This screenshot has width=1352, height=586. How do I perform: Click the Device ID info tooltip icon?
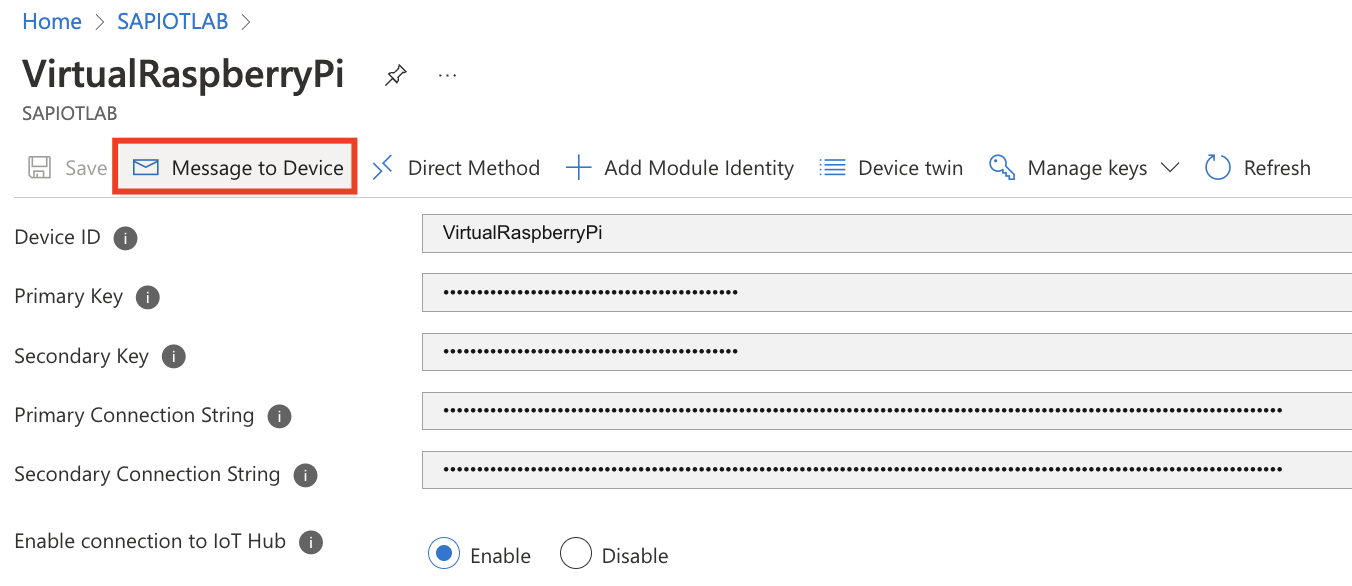(125, 238)
